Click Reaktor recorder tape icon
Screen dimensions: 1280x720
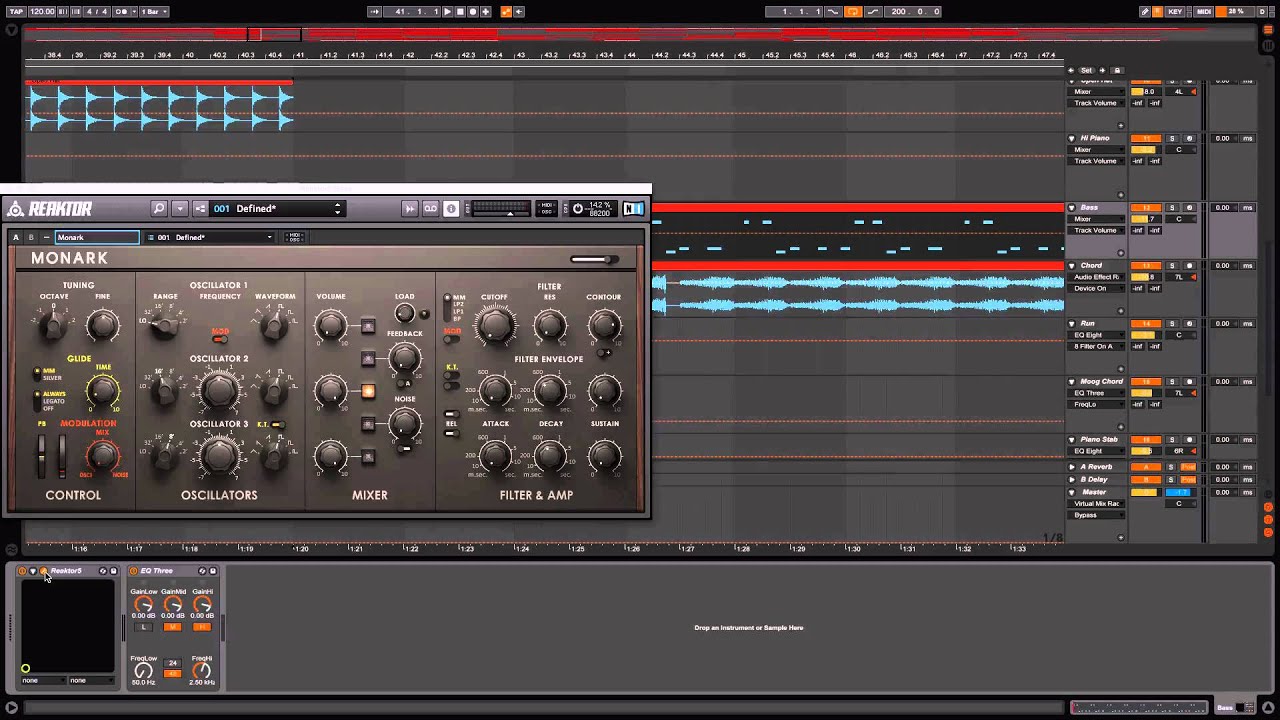click(x=431, y=209)
